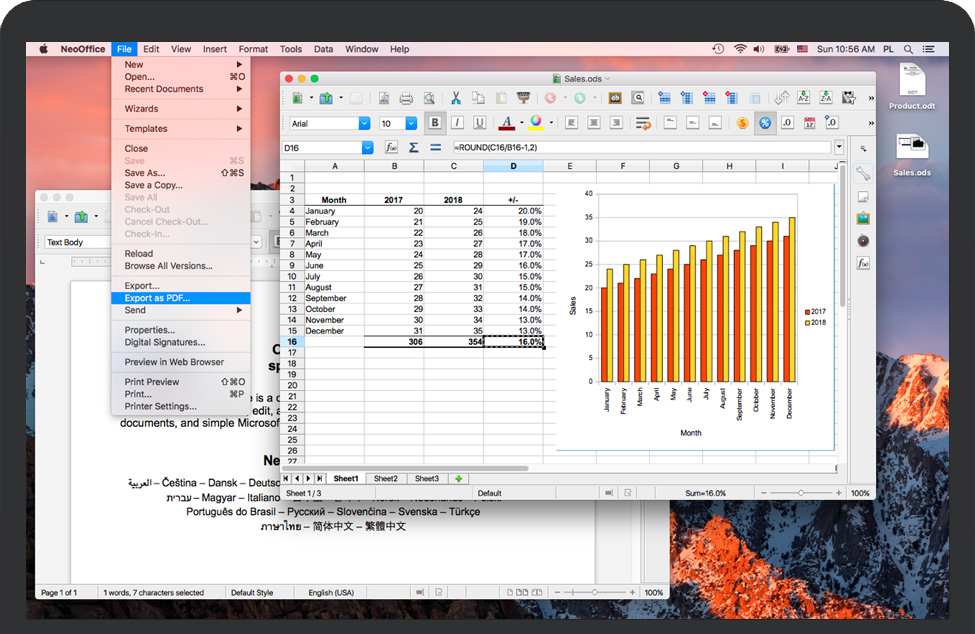Open Sales.ods file on the desktop
The width and height of the screenshot is (975, 634).
911,155
